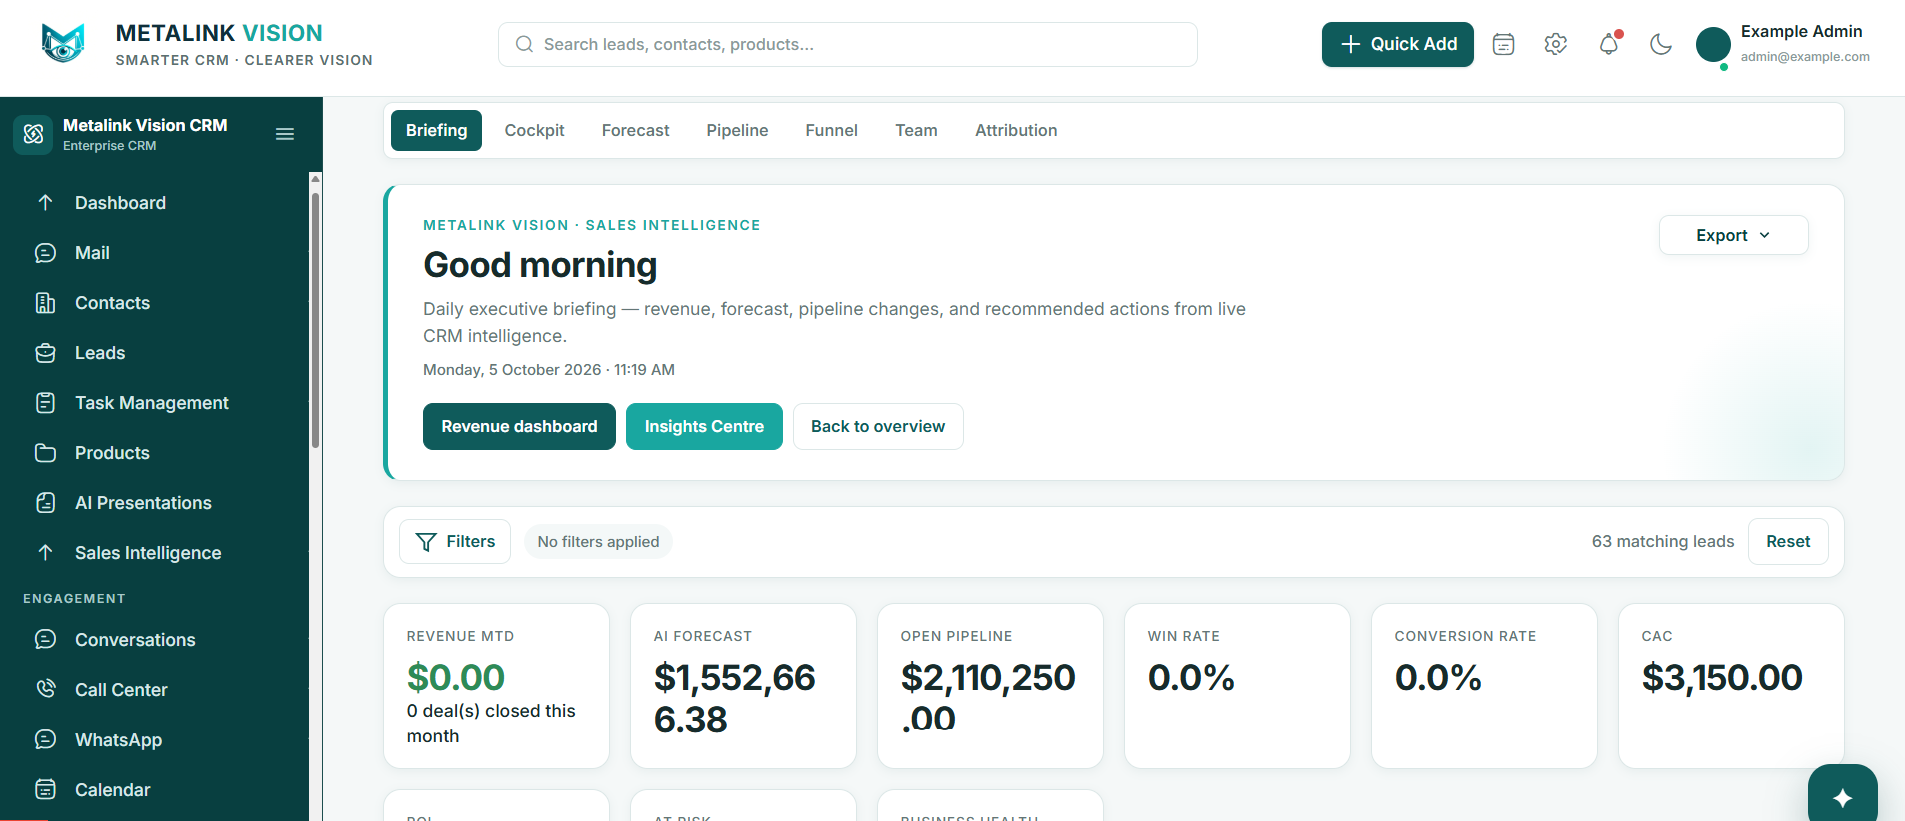Screen dimensions: 1905x821
Task: Collapse sidebar with the hamburger icon
Action: tap(285, 134)
